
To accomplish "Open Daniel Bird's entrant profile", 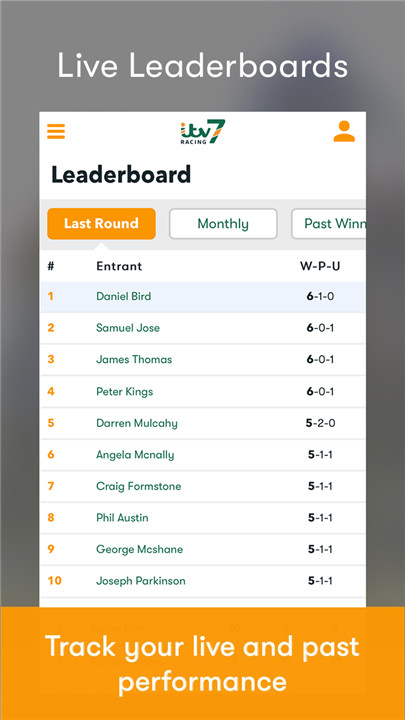I will (x=124, y=296).
